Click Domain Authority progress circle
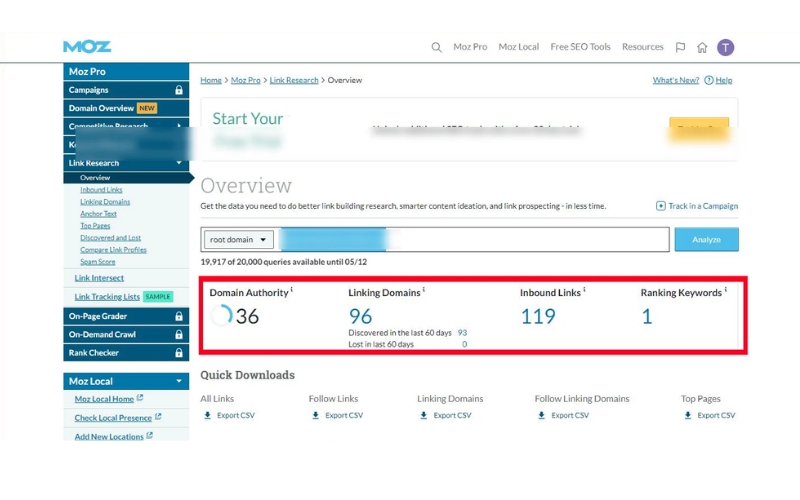 coord(221,316)
